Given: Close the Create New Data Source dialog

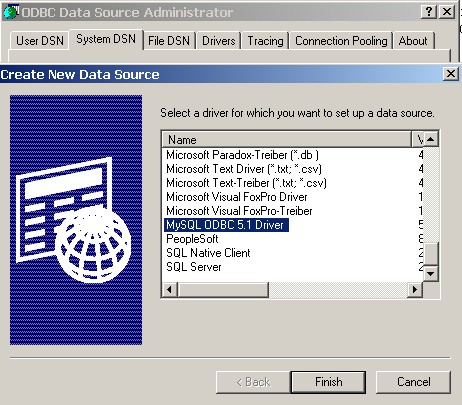Looking at the screenshot, I should 451,74.
